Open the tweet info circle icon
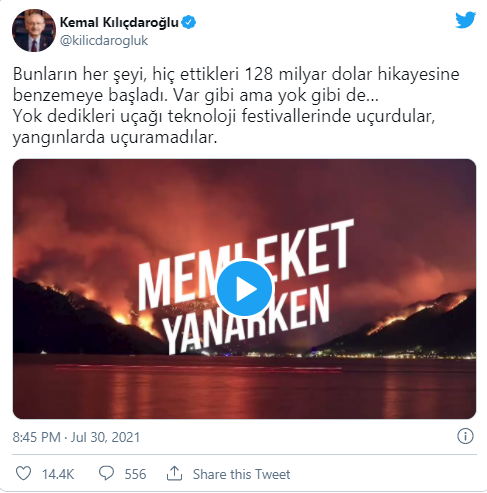Image resolution: width=487 pixels, height=493 pixels. (x=465, y=436)
